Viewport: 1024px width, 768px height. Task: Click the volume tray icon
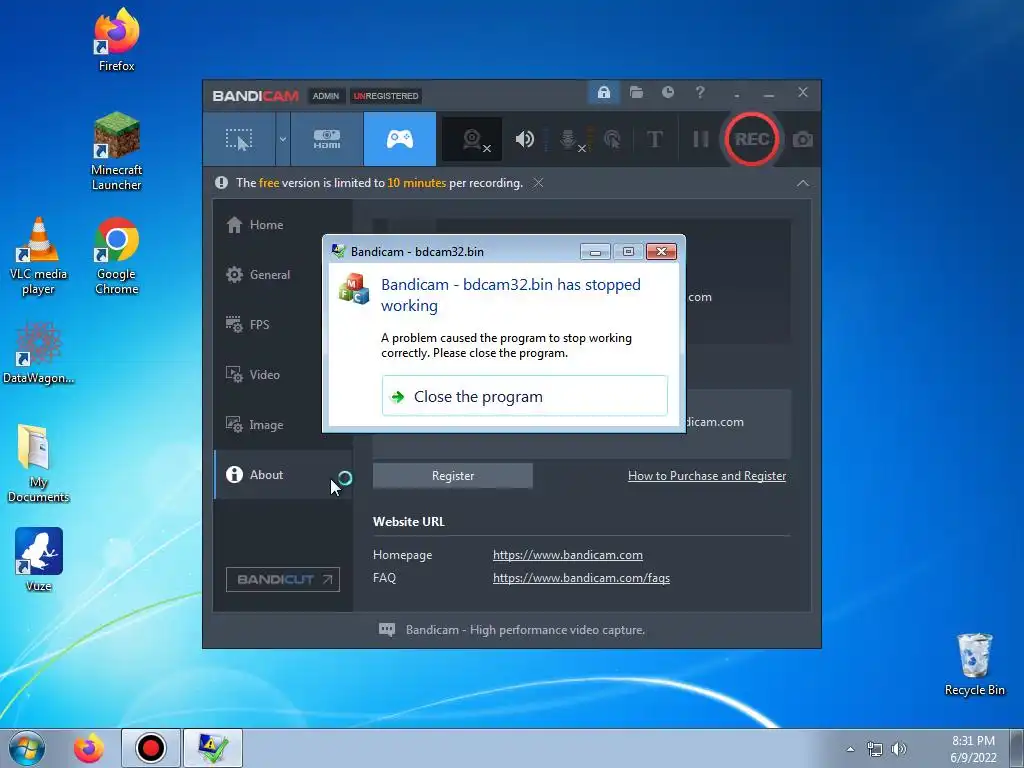coord(899,749)
